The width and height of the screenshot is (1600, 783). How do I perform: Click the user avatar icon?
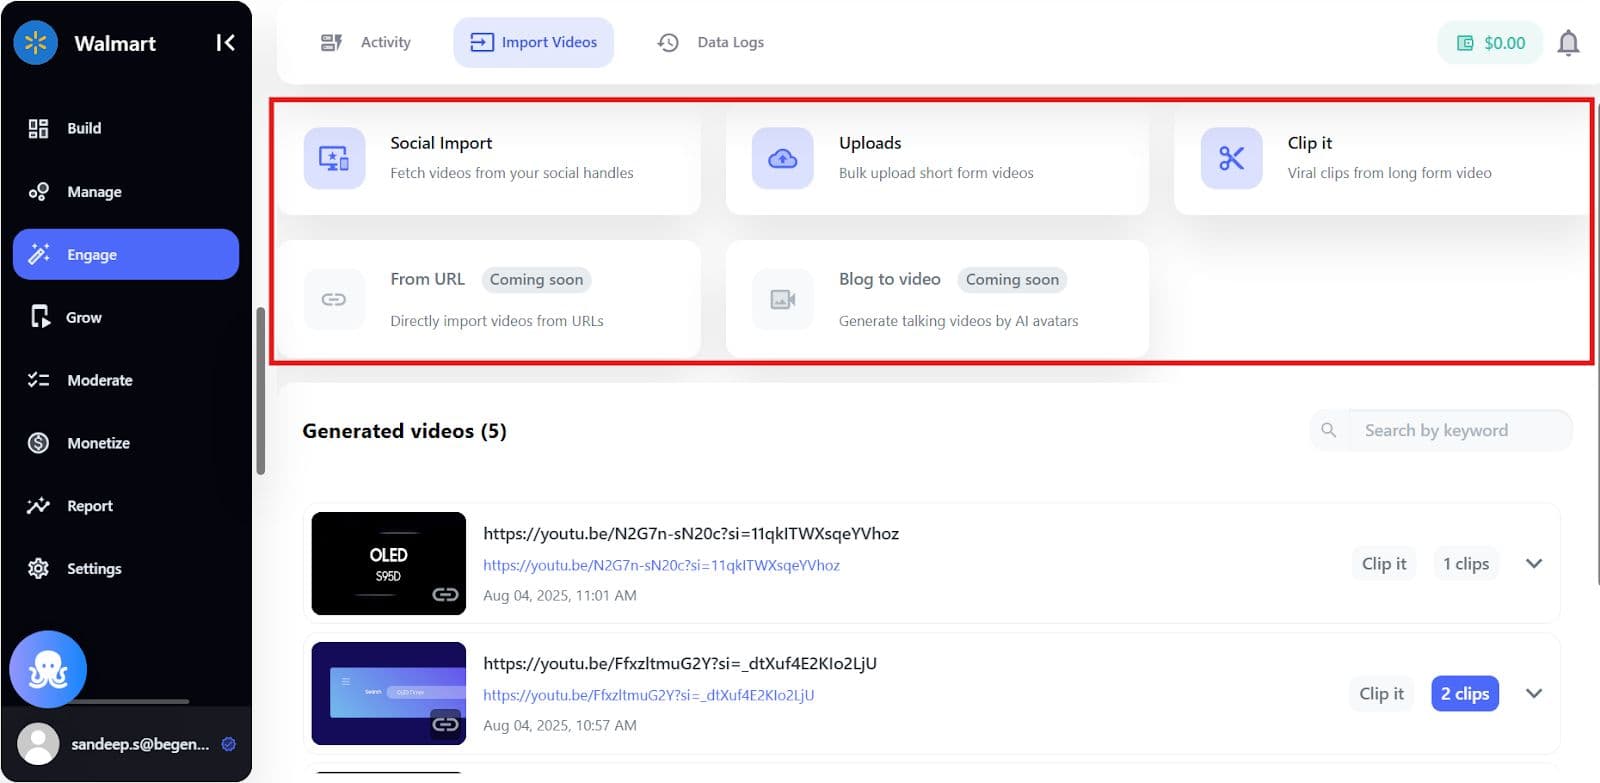click(x=39, y=744)
